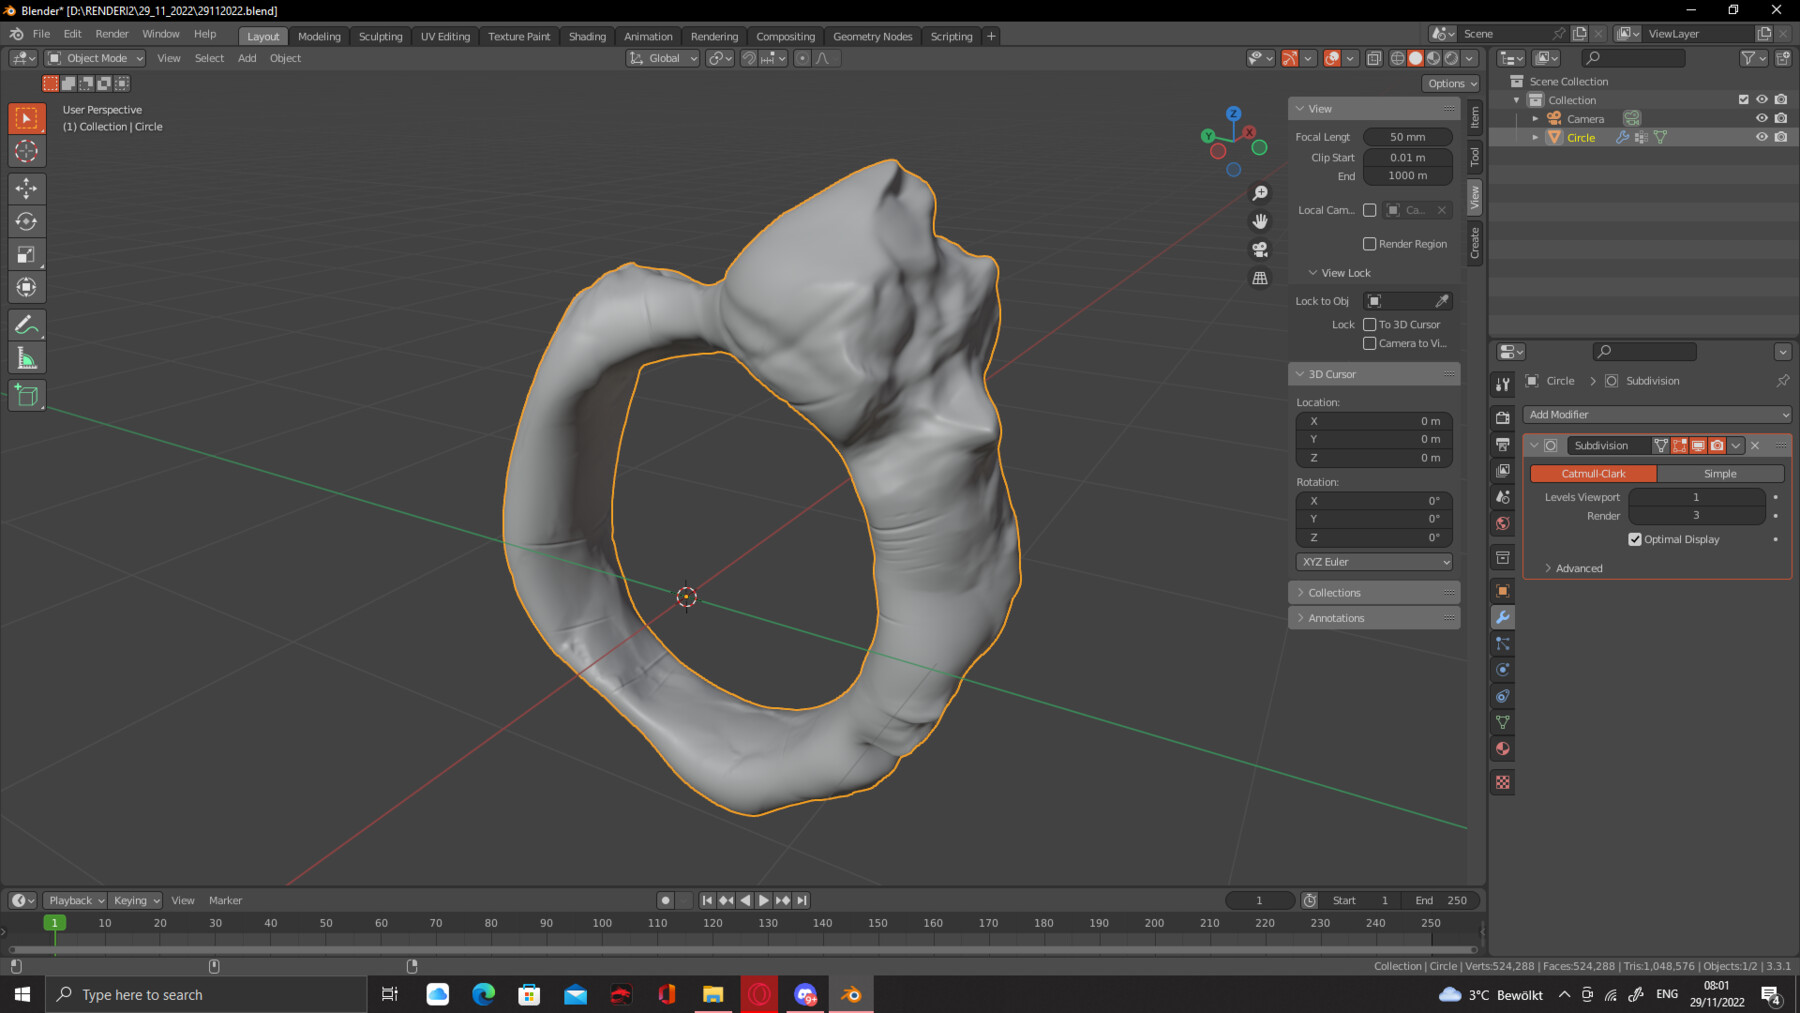Launch Blender from the taskbar
Image resolution: width=1800 pixels, height=1013 pixels.
click(851, 993)
